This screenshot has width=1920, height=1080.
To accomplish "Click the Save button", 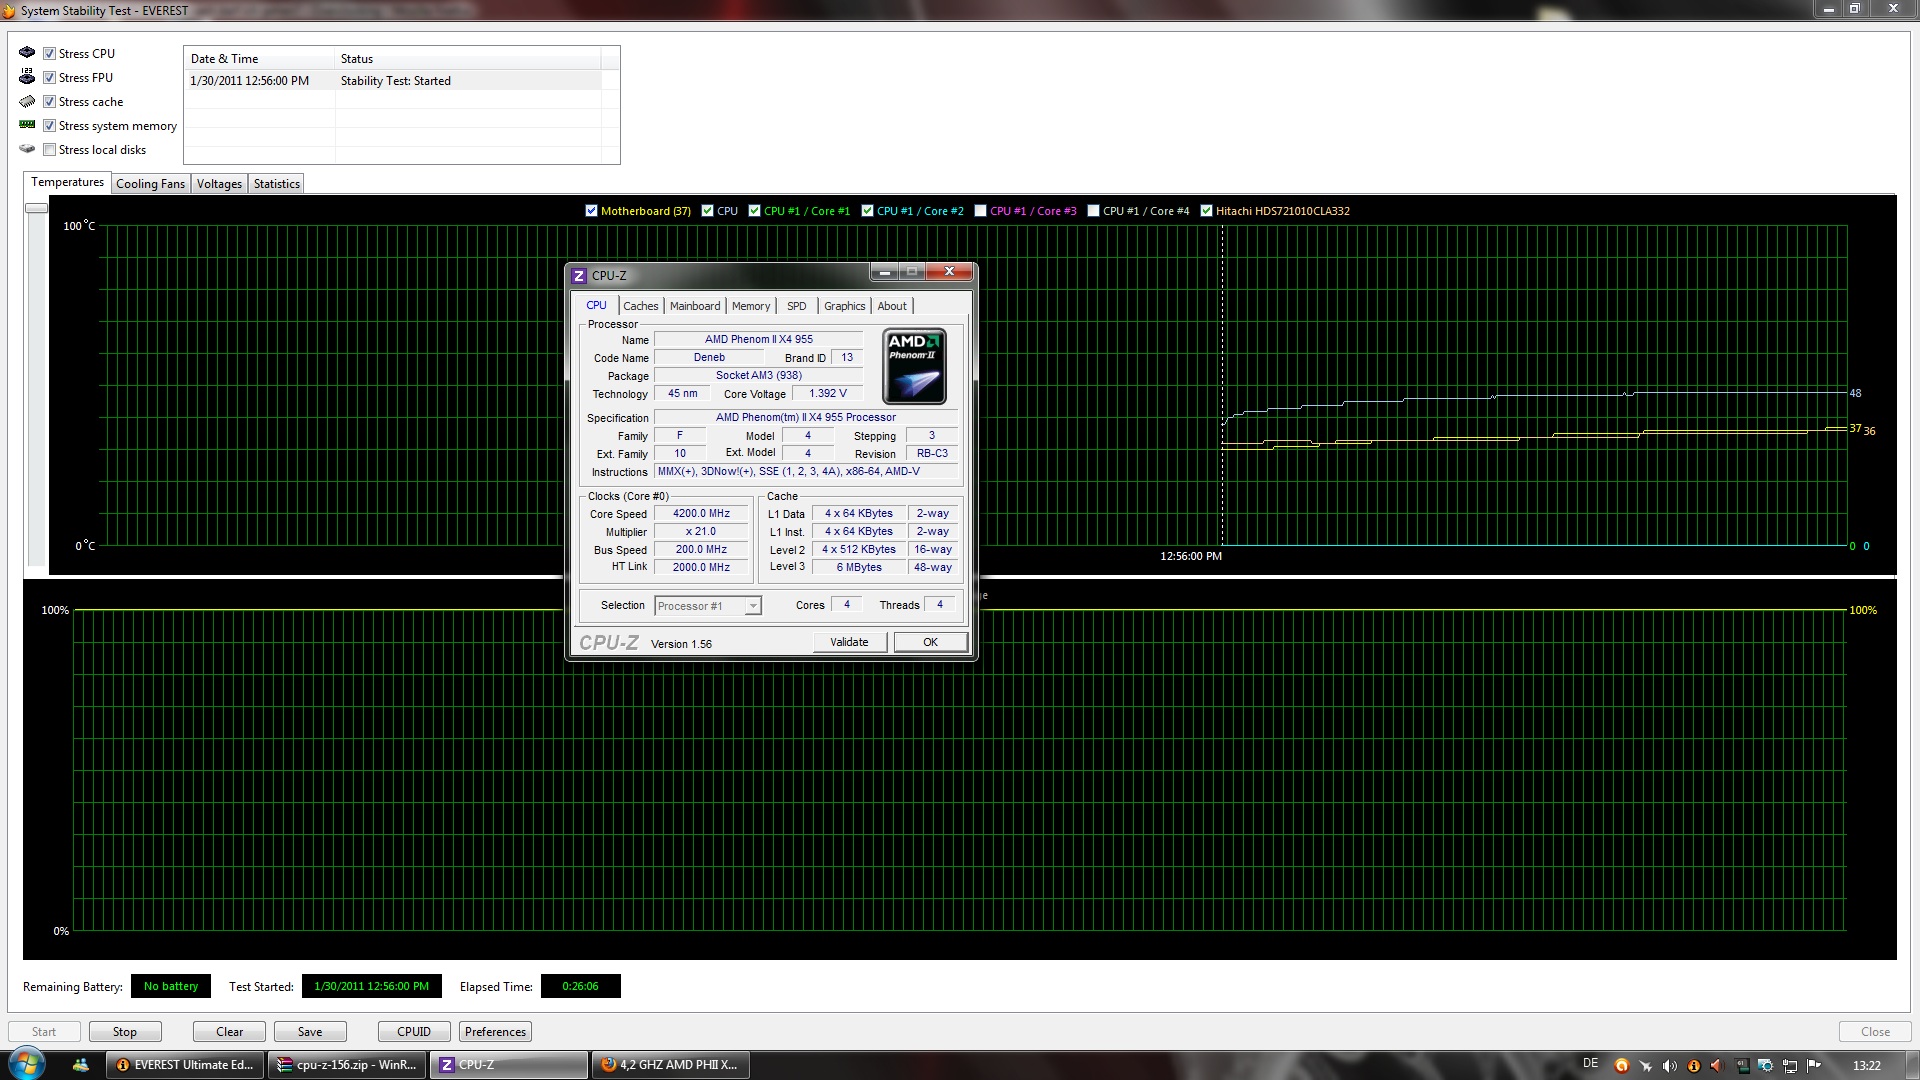I will [x=310, y=1031].
